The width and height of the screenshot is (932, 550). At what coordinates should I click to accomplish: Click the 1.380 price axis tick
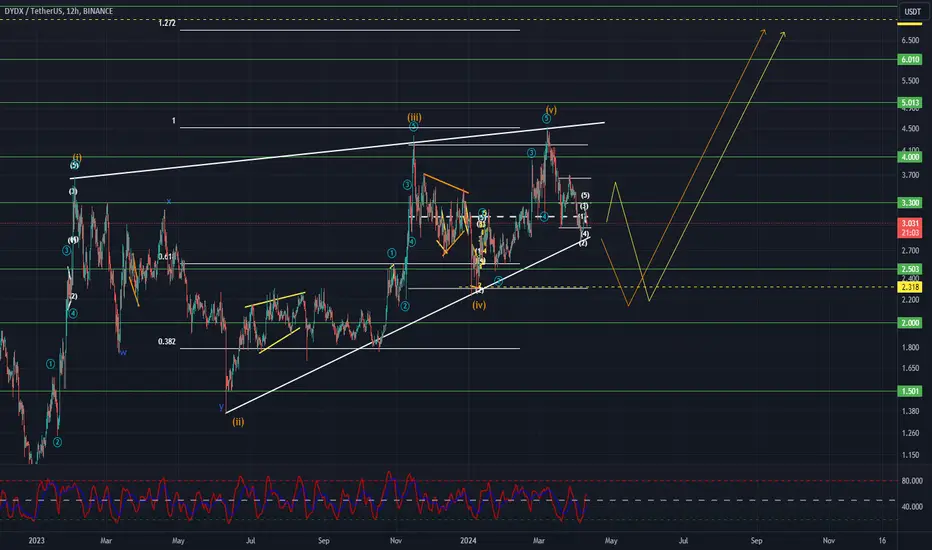pyautogui.click(x=910, y=411)
